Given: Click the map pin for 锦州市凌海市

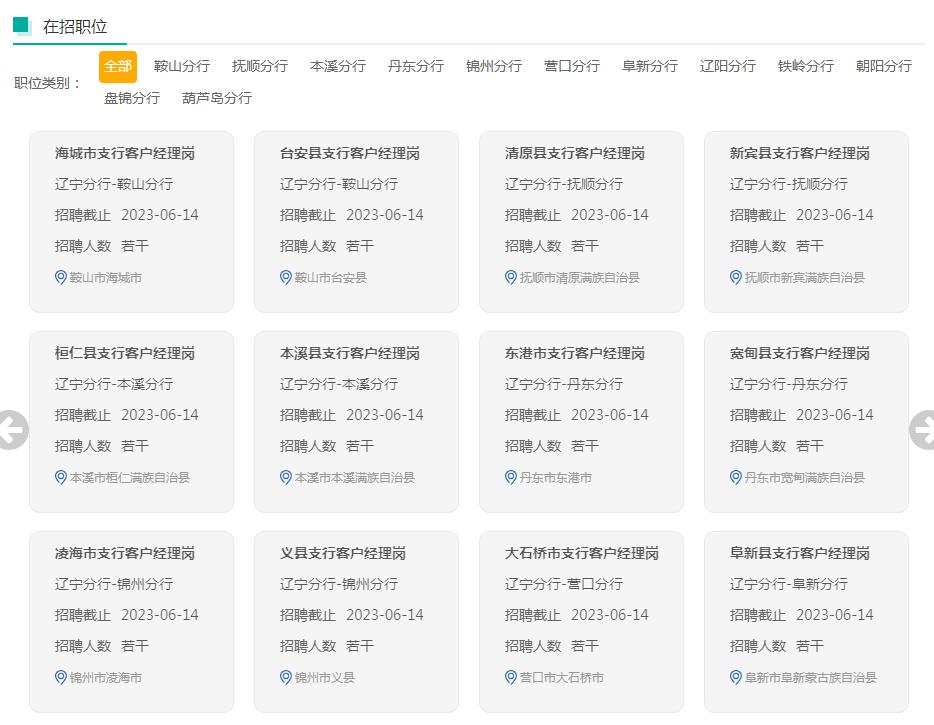Looking at the screenshot, I should pos(59,678).
